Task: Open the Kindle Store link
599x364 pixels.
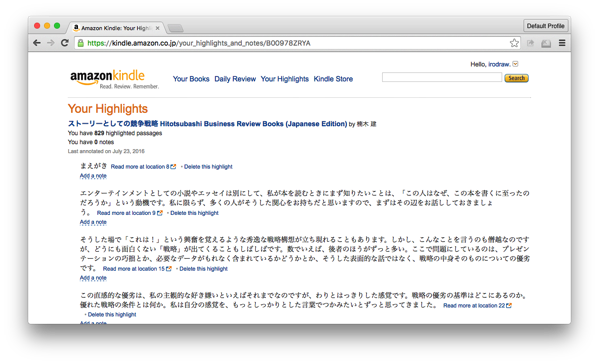Action: pyautogui.click(x=333, y=79)
